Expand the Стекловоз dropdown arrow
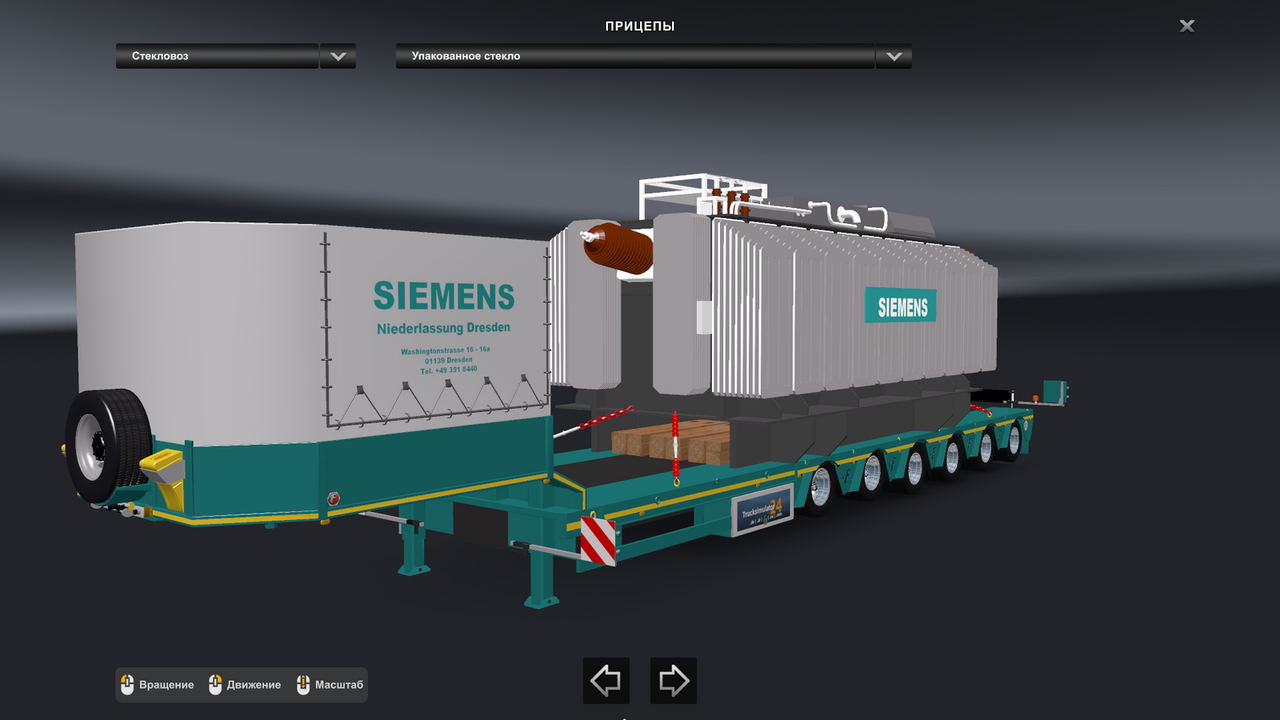Image resolution: width=1280 pixels, height=720 pixels. point(337,56)
